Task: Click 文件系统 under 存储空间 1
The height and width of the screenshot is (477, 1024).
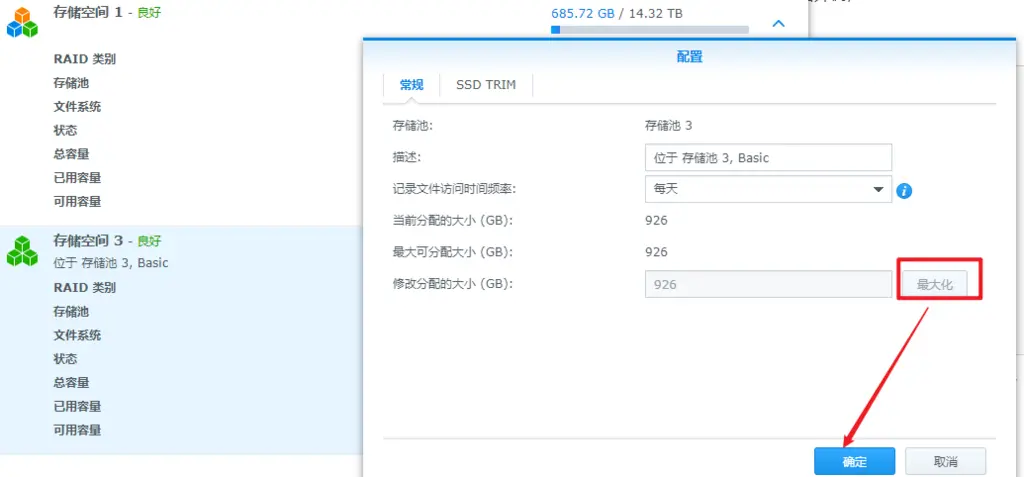Action: (77, 107)
